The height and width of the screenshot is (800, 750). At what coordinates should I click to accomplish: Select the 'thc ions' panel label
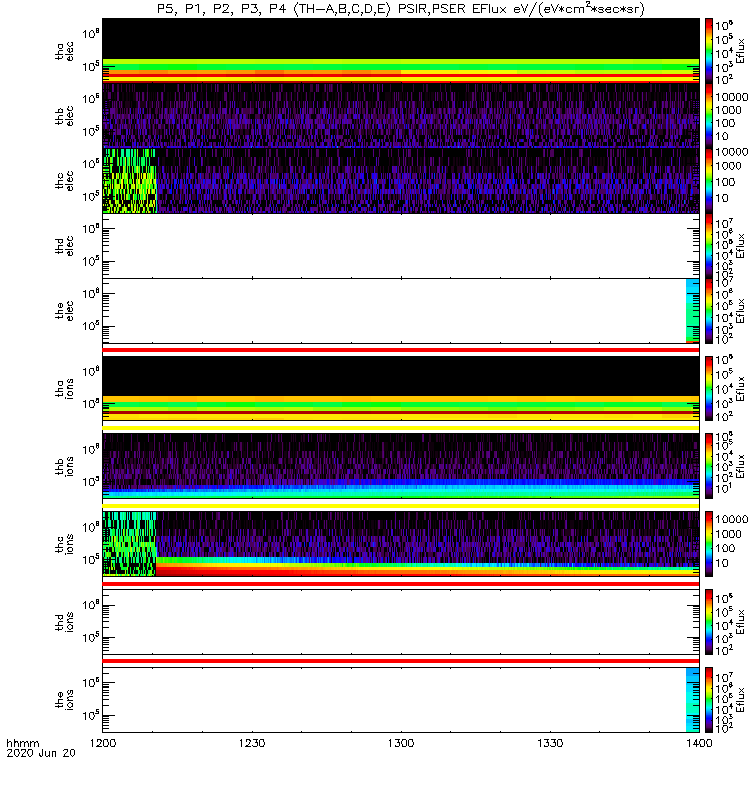[64, 544]
